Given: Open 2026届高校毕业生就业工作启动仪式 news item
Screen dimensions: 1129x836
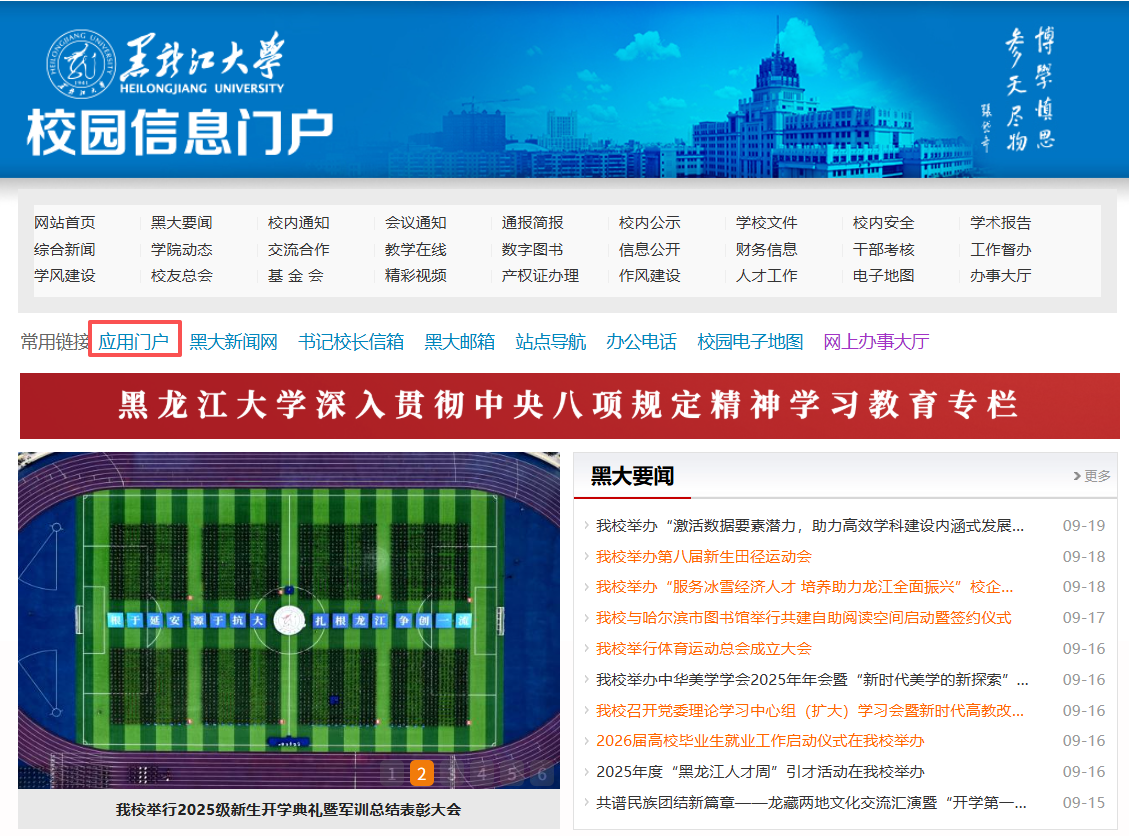Looking at the screenshot, I should (x=759, y=741).
